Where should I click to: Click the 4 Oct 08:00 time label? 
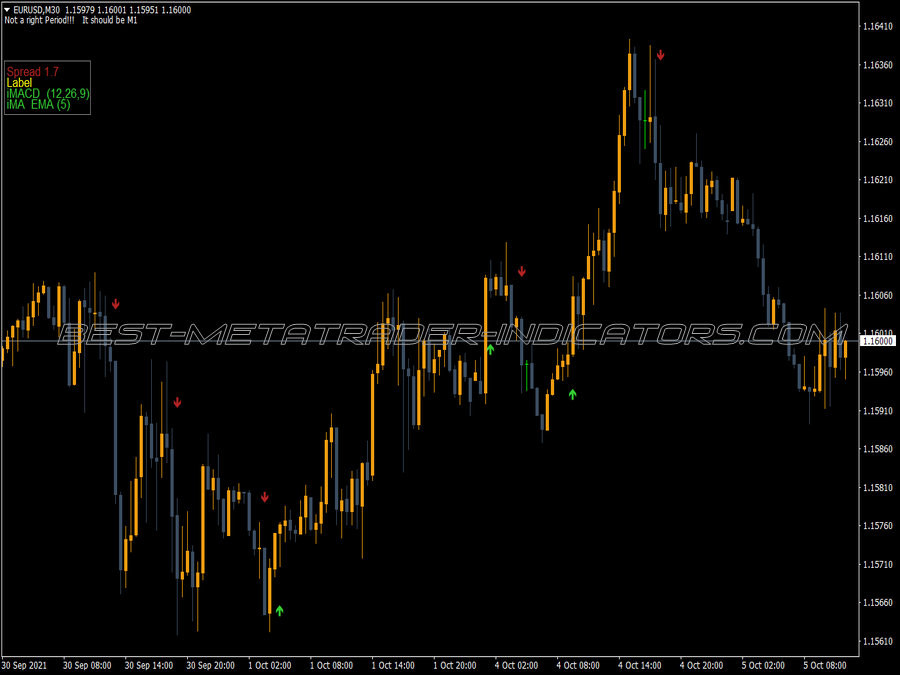tap(578, 665)
